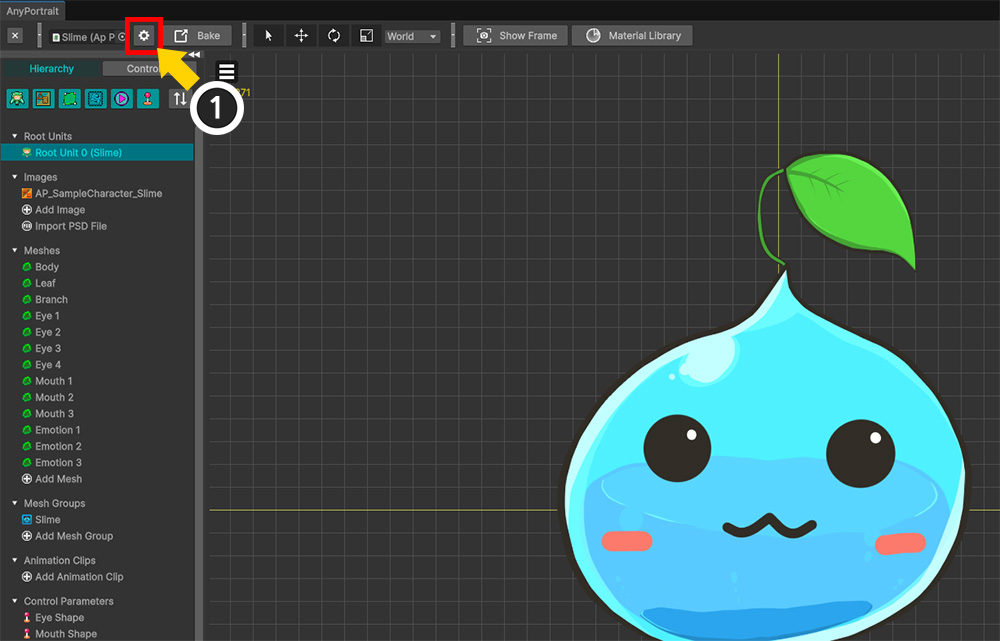Toggle the image filter icon
Screen dimensions: 1000x641
point(43,98)
